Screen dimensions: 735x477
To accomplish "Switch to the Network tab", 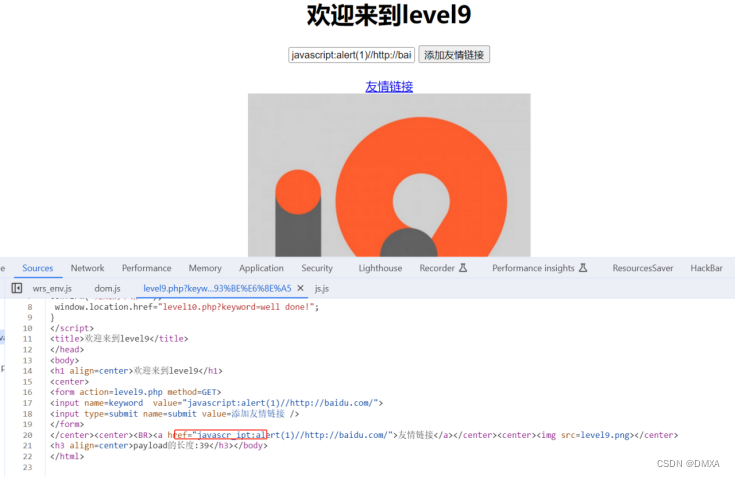I will click(x=87, y=268).
